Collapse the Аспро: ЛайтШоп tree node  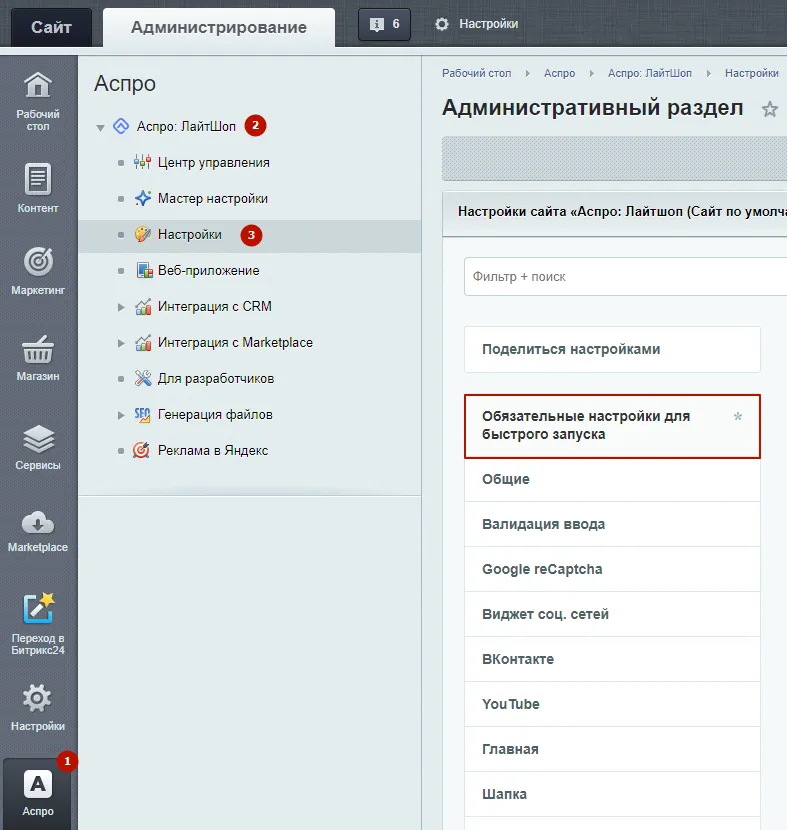tap(100, 128)
